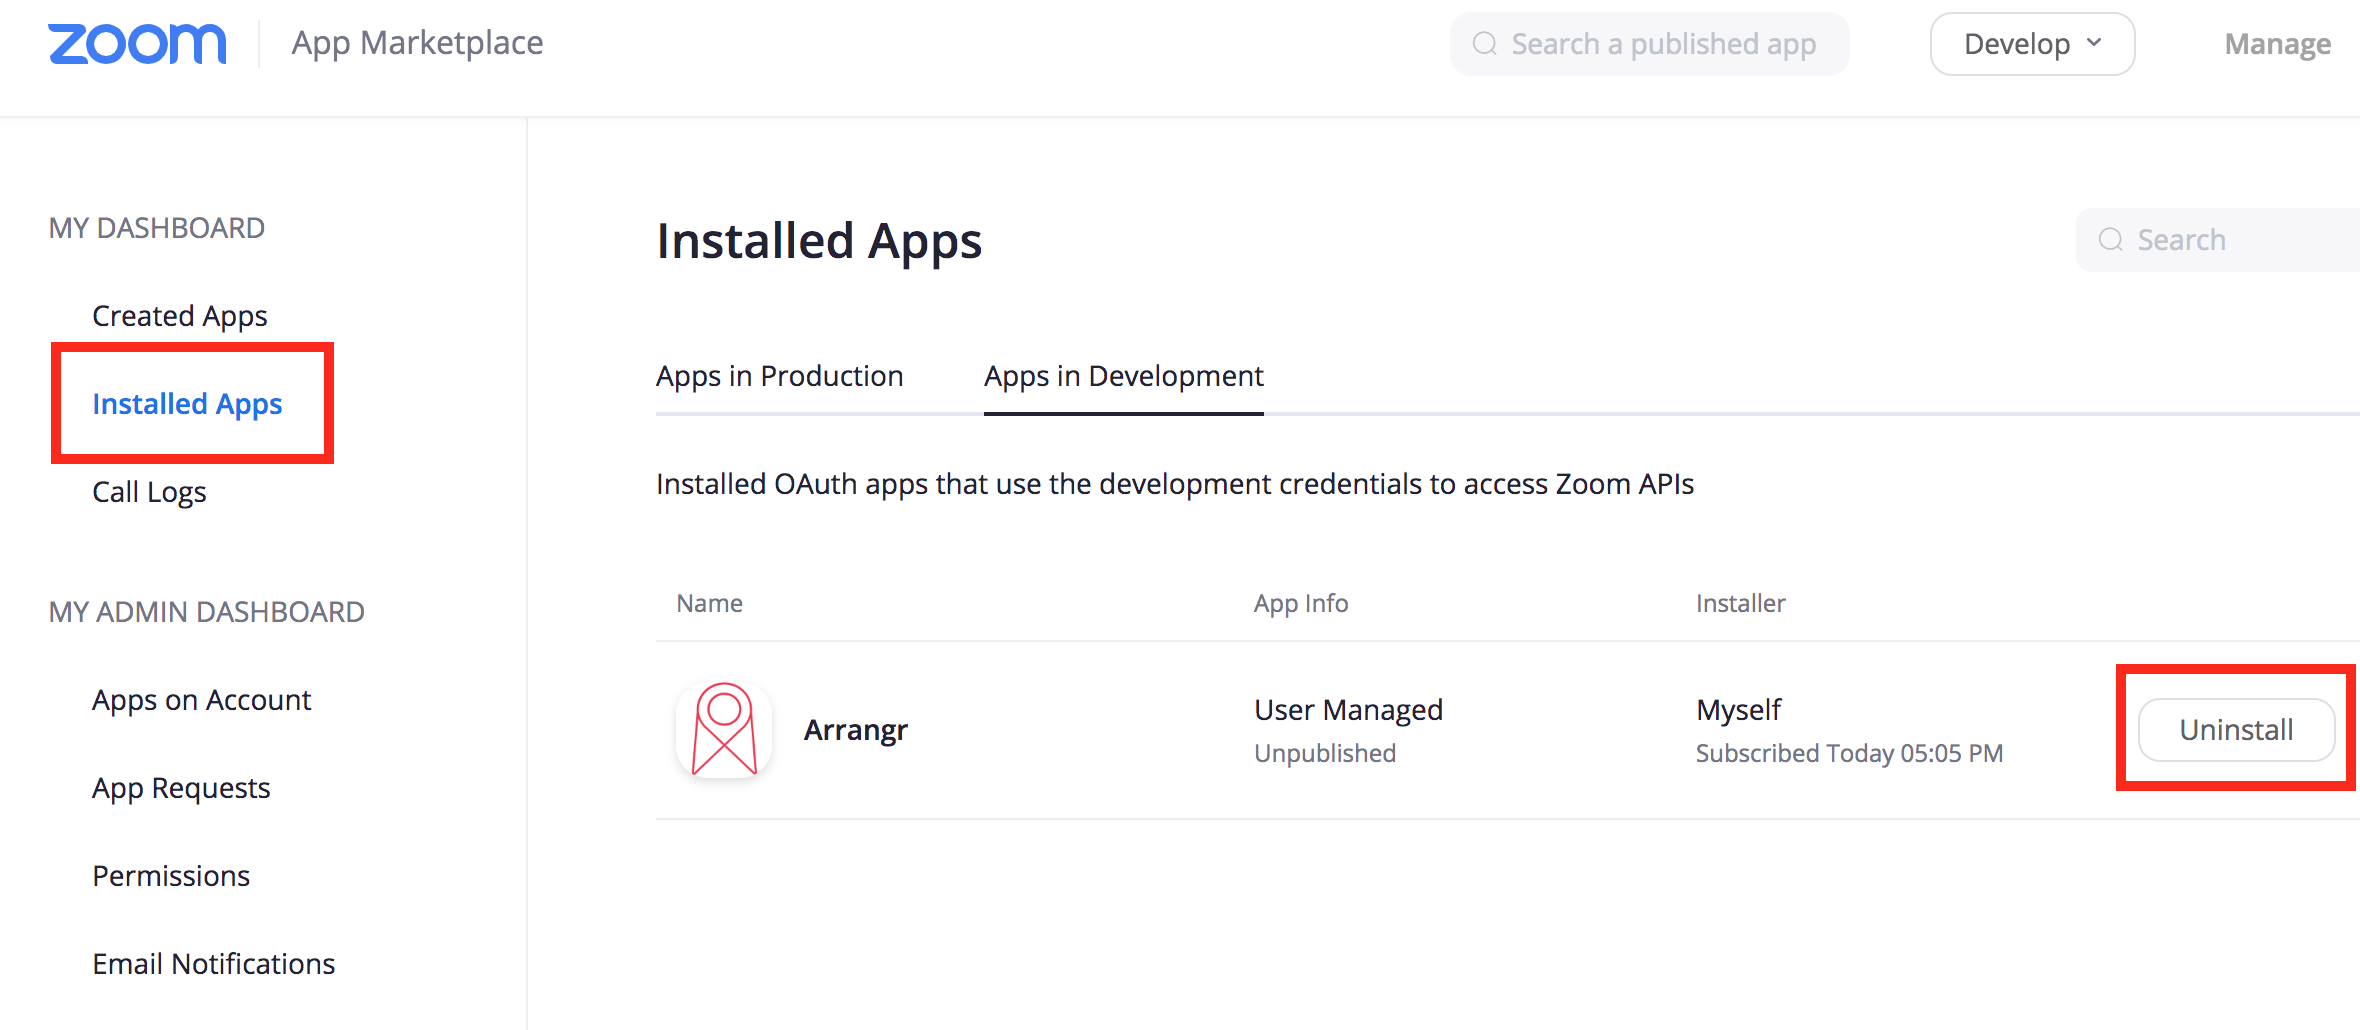Click the Installed Apps page heading

tap(819, 241)
